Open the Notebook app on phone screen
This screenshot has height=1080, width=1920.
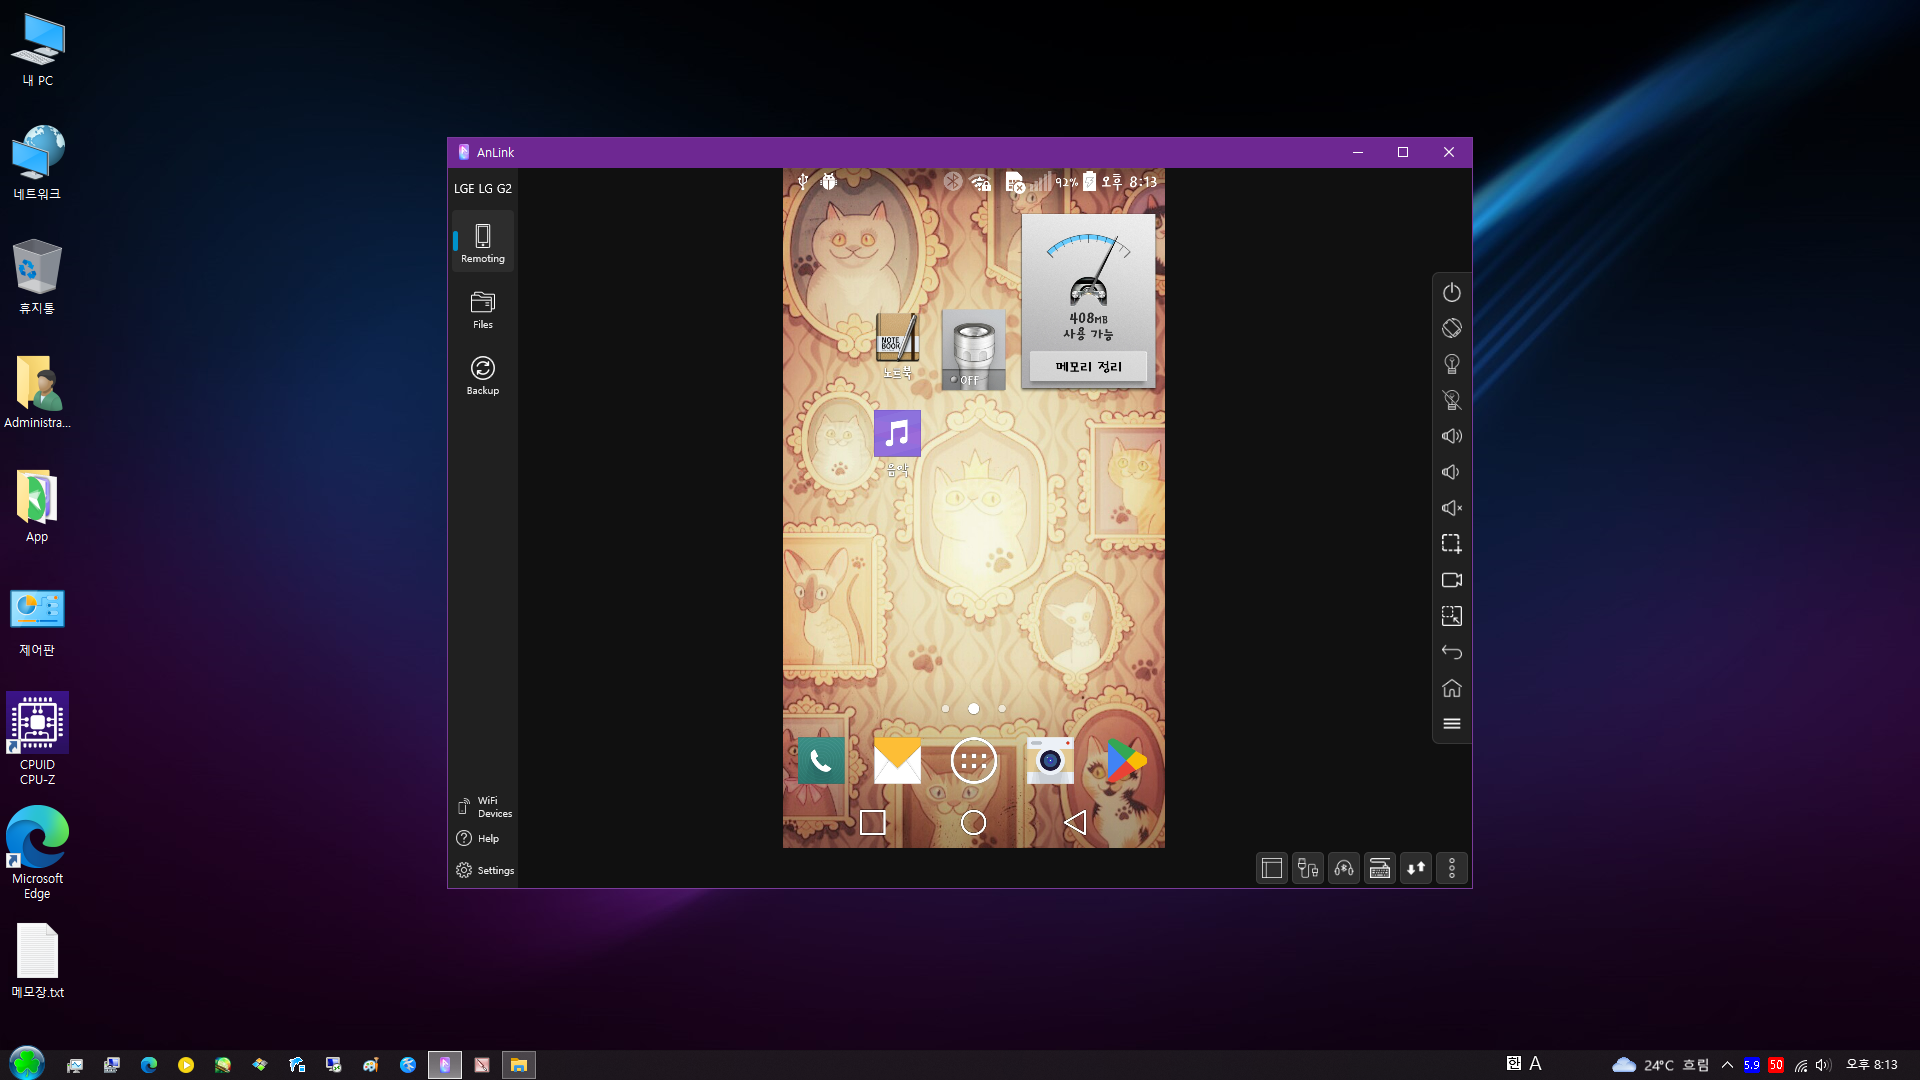click(x=897, y=345)
